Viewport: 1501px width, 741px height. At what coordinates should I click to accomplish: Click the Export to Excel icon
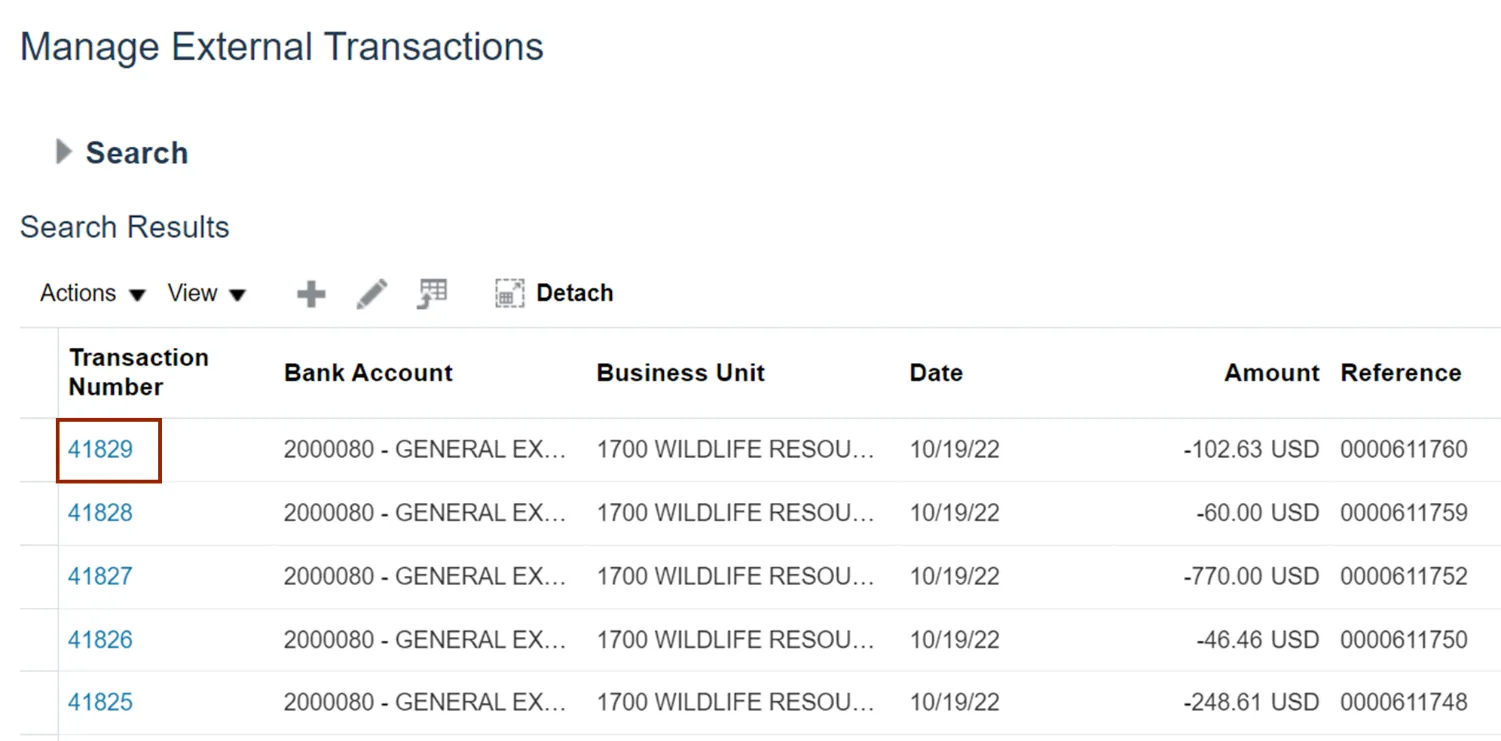(432, 294)
